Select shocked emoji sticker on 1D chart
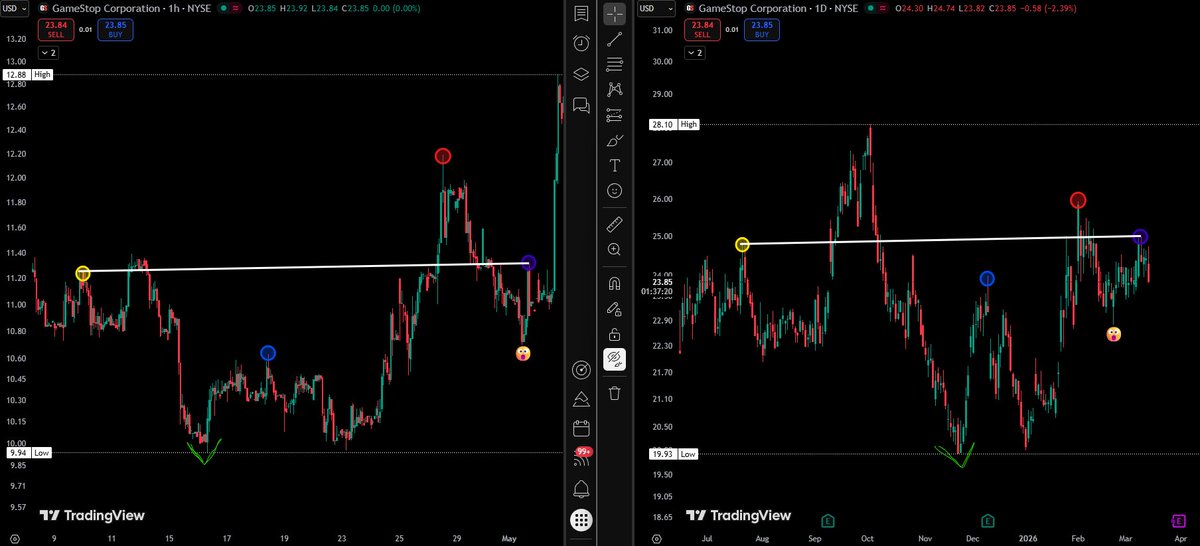This screenshot has width=1200, height=546. (x=1113, y=333)
